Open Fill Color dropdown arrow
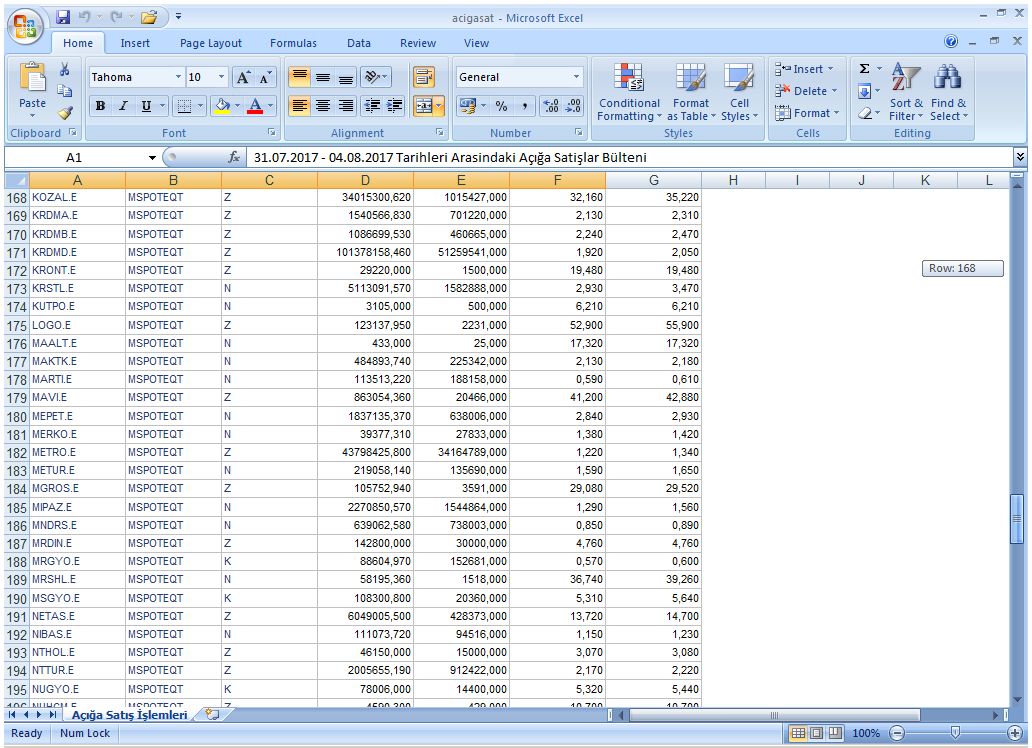Viewport: 1032px width, 748px height. [237, 105]
